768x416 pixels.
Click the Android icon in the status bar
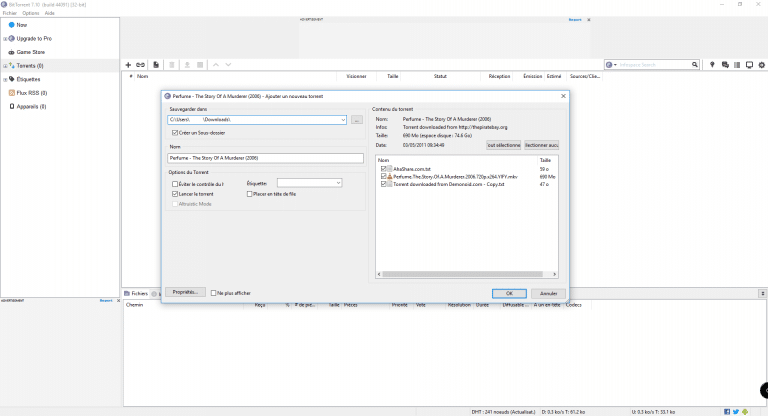pos(745,412)
